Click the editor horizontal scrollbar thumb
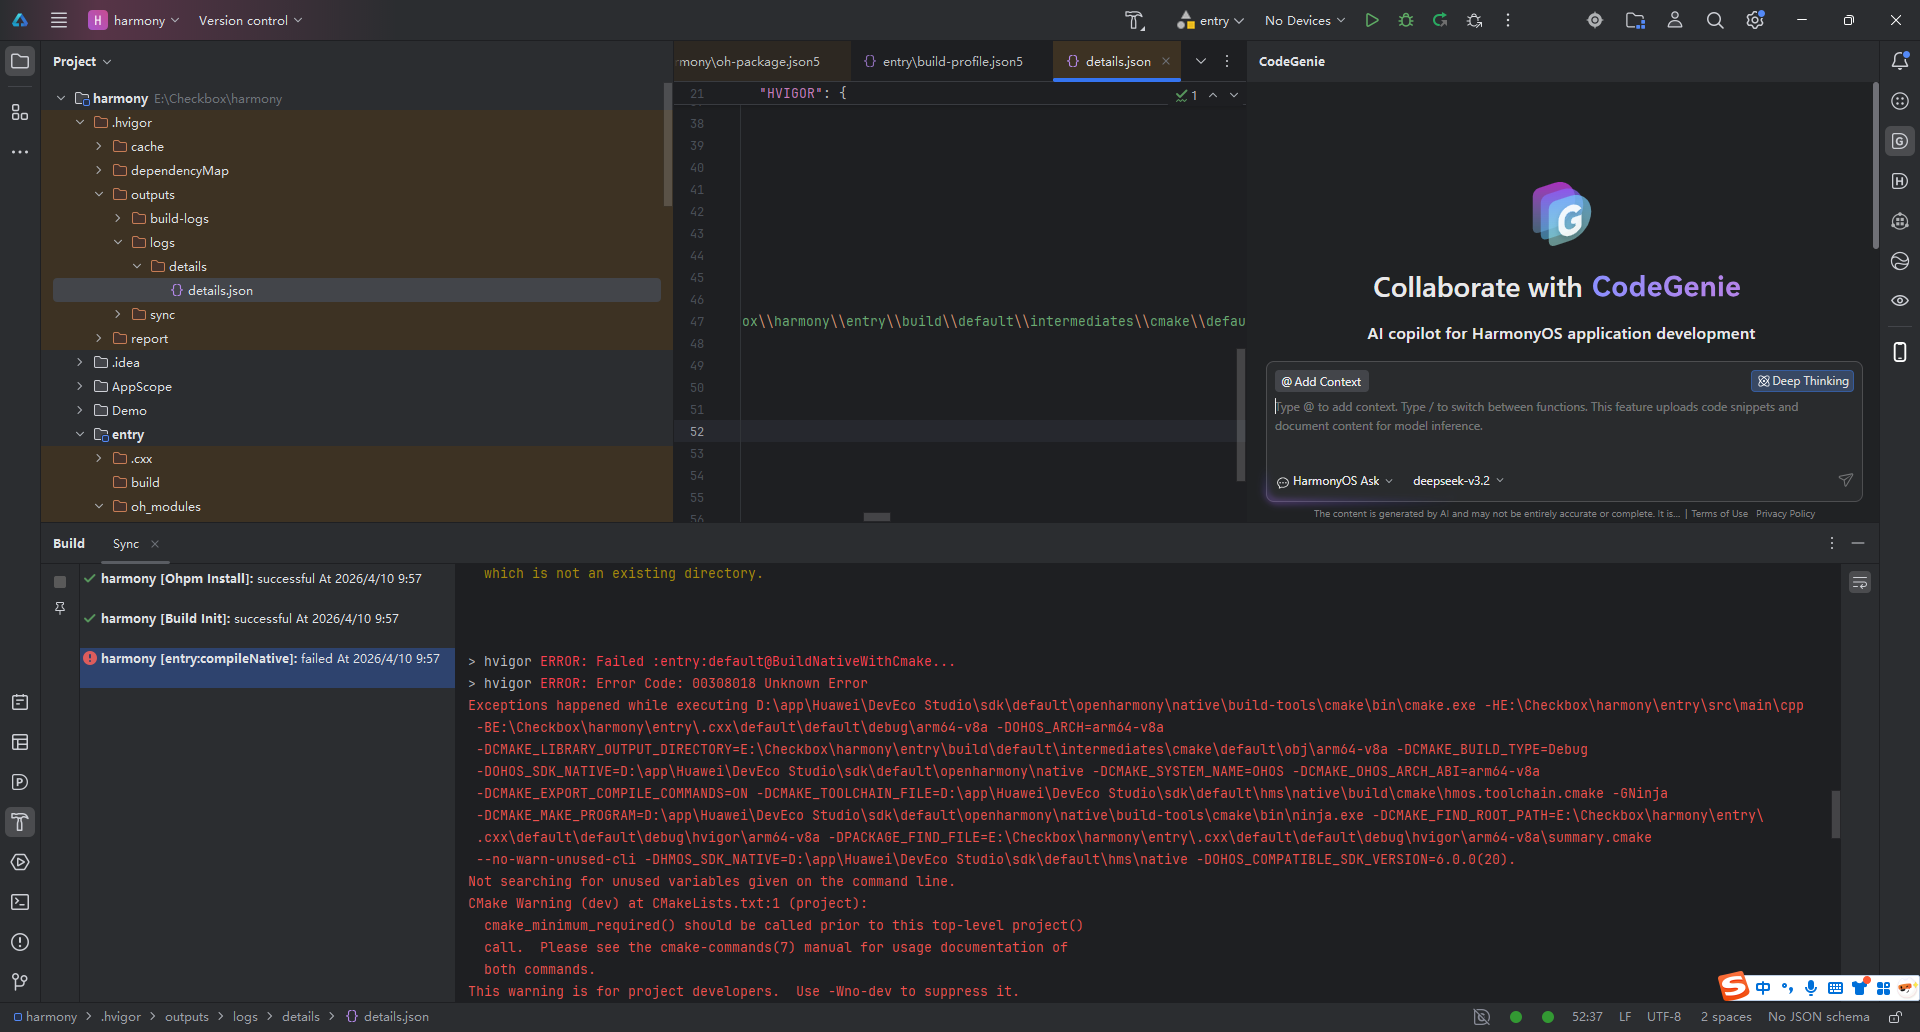This screenshot has height=1032, width=1920. [877, 517]
